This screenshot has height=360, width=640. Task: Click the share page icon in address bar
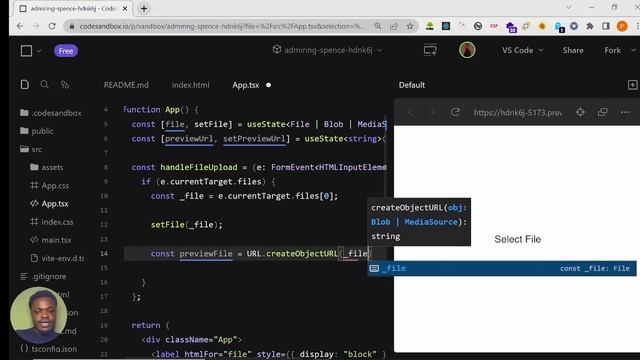point(394,26)
